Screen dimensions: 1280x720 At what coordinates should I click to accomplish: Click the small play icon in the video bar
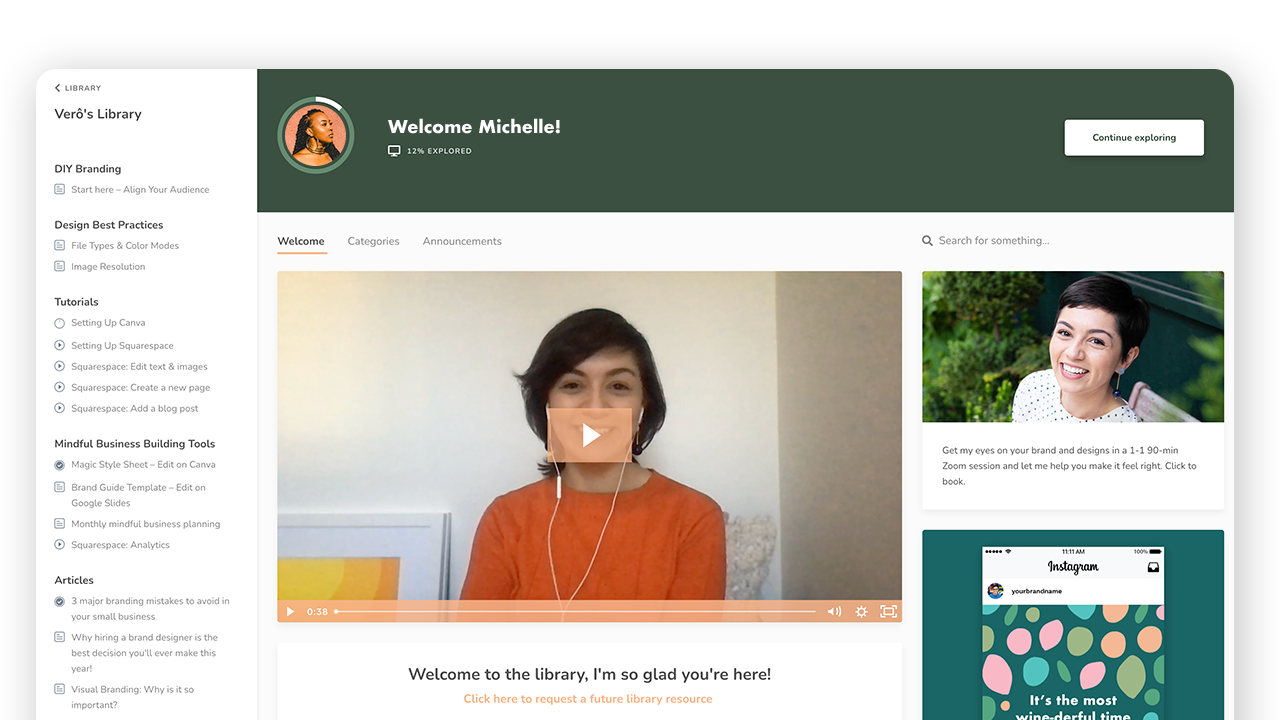[291, 612]
